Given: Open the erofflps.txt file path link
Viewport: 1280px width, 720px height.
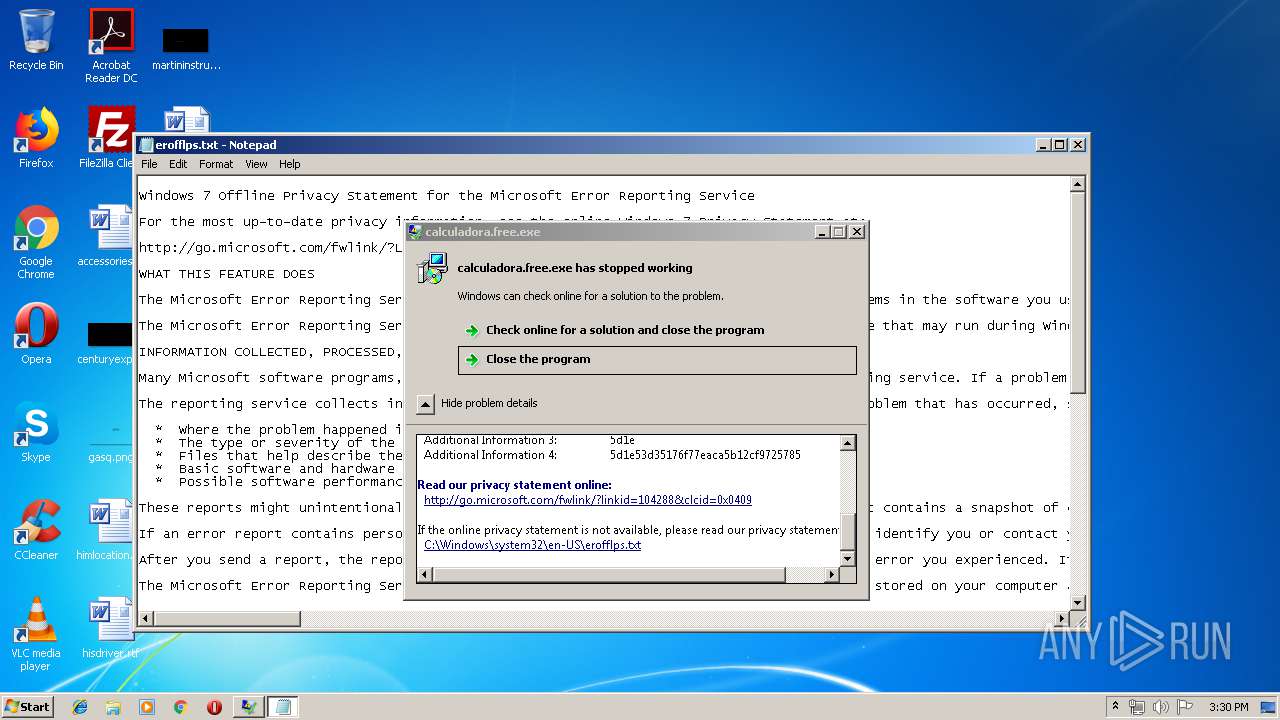Looking at the screenshot, I should coord(532,545).
